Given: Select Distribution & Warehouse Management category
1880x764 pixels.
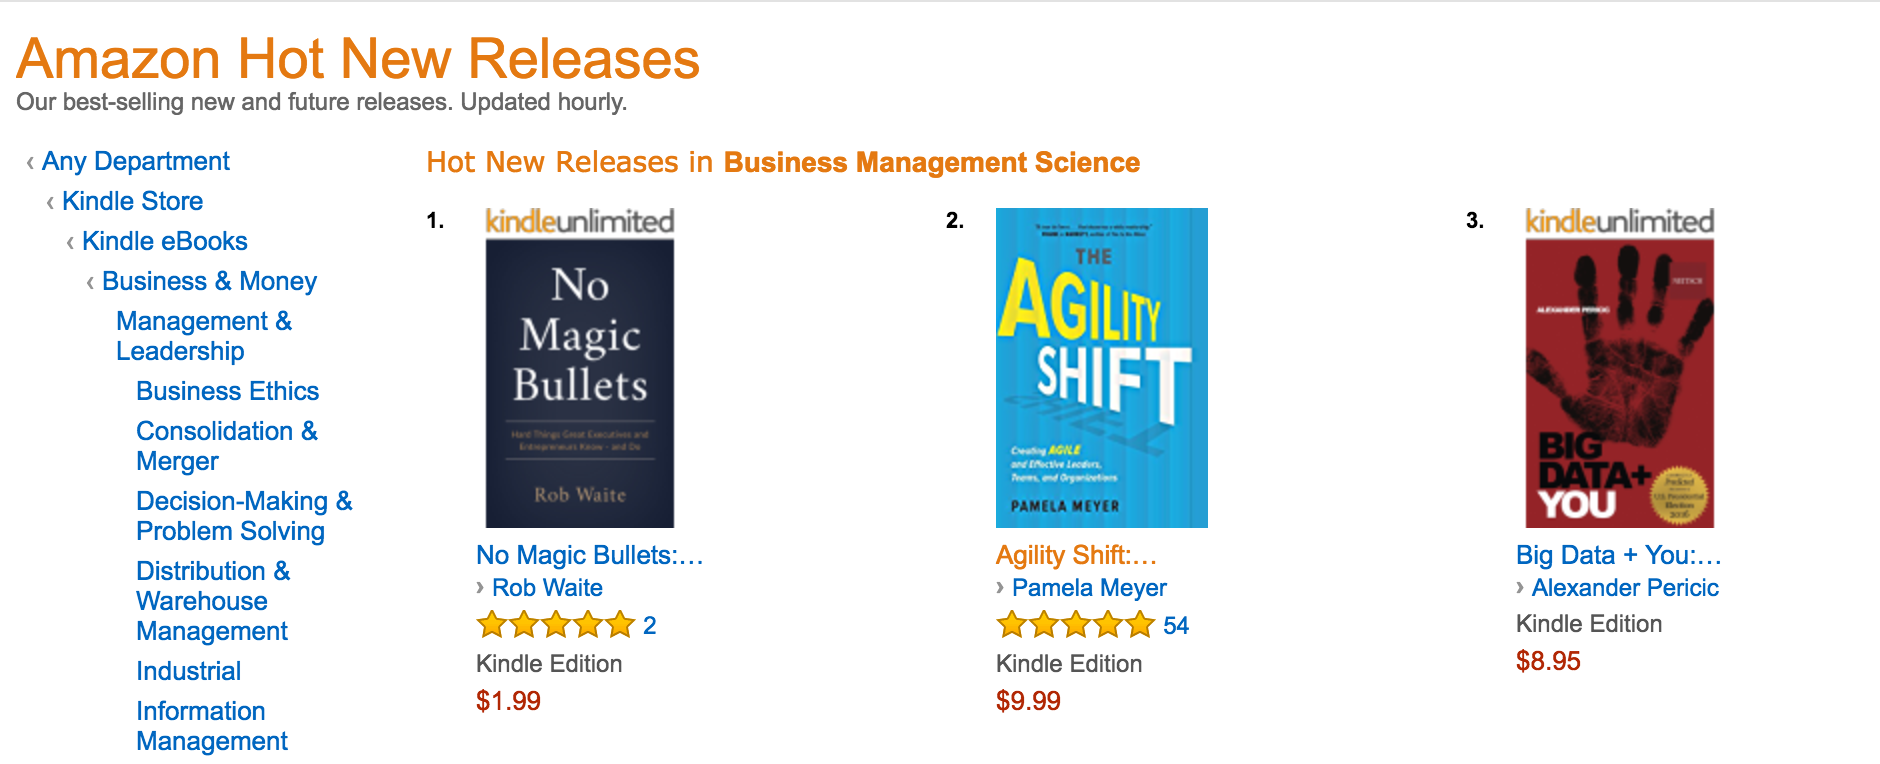Looking at the screenshot, I should [x=212, y=601].
